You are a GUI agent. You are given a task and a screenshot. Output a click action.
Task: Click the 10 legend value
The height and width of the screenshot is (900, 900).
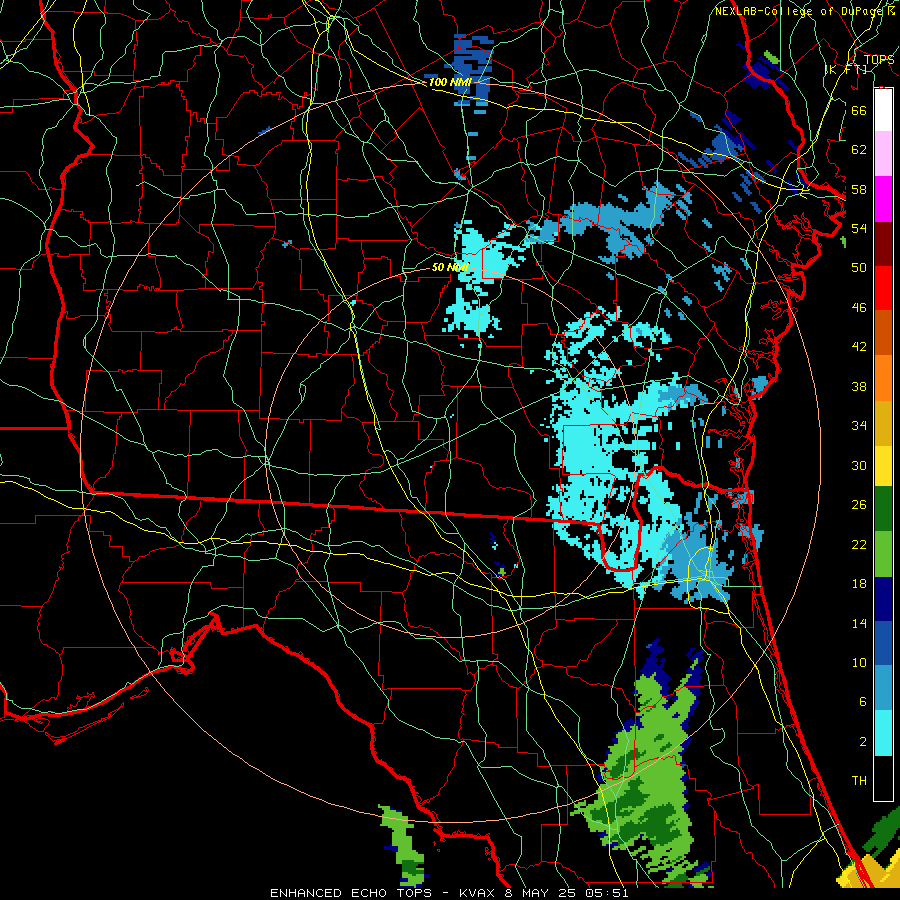click(859, 662)
